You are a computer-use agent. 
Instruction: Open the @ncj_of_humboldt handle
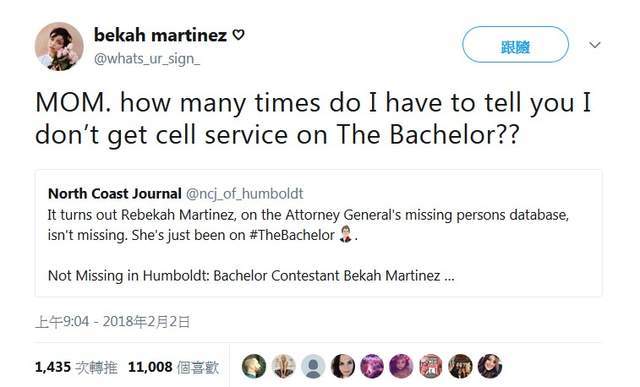tap(244, 194)
